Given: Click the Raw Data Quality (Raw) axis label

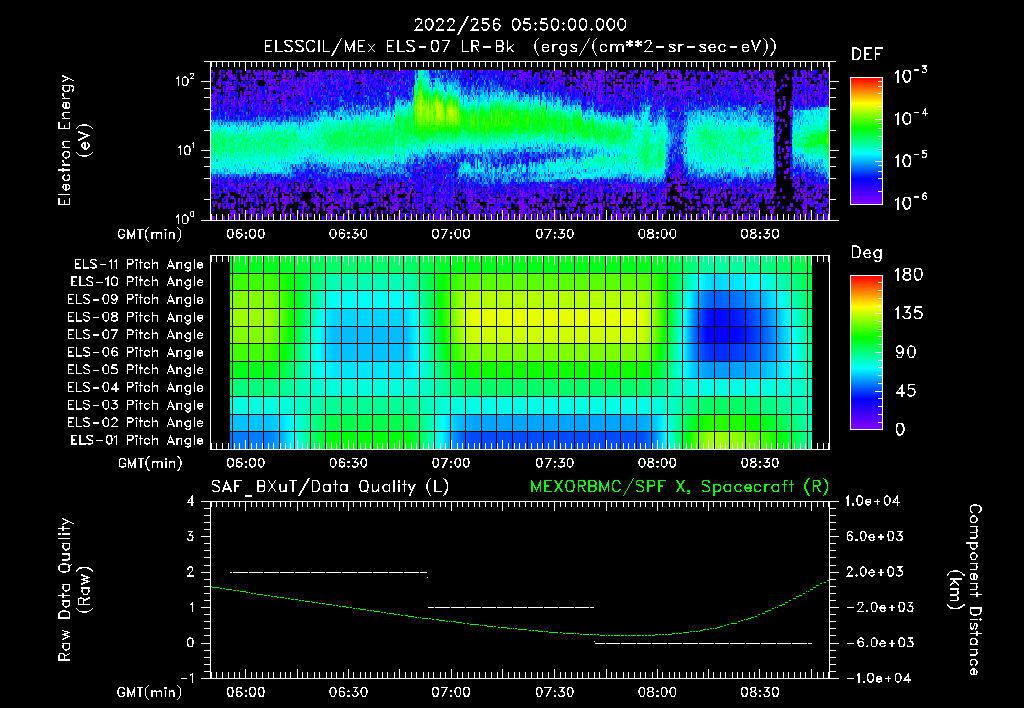Looking at the screenshot, I should click(74, 589).
